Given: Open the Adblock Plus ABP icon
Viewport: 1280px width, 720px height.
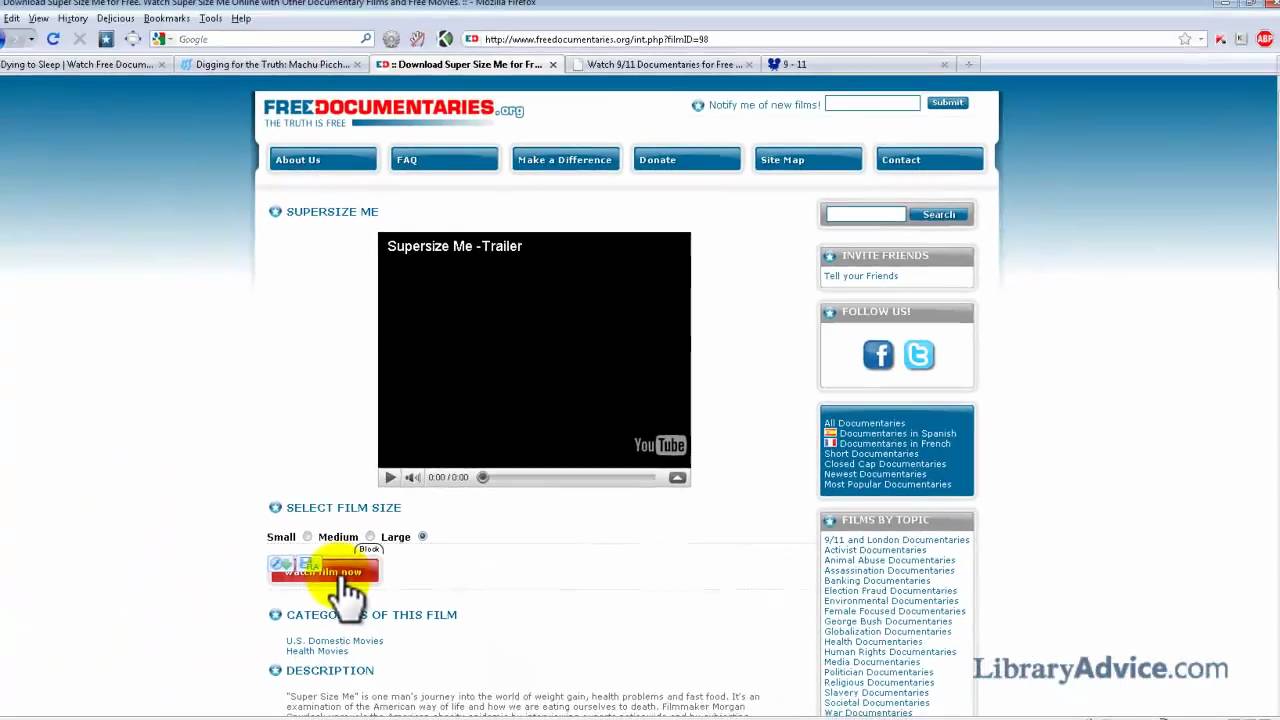Looking at the screenshot, I should point(1266,39).
